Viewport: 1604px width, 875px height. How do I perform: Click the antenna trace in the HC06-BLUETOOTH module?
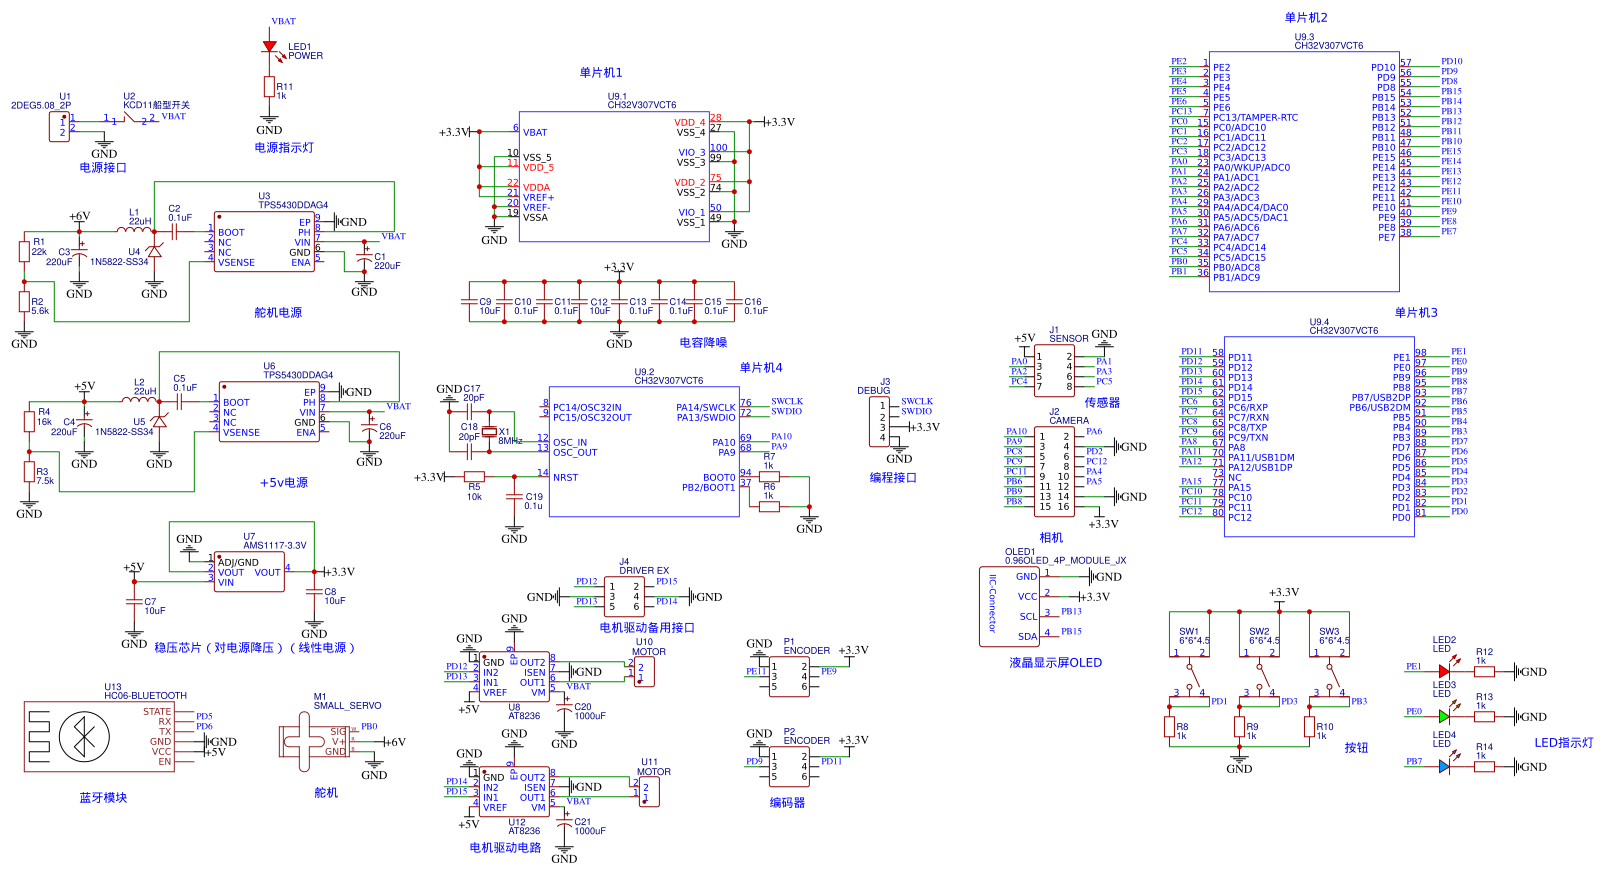pos(38,735)
